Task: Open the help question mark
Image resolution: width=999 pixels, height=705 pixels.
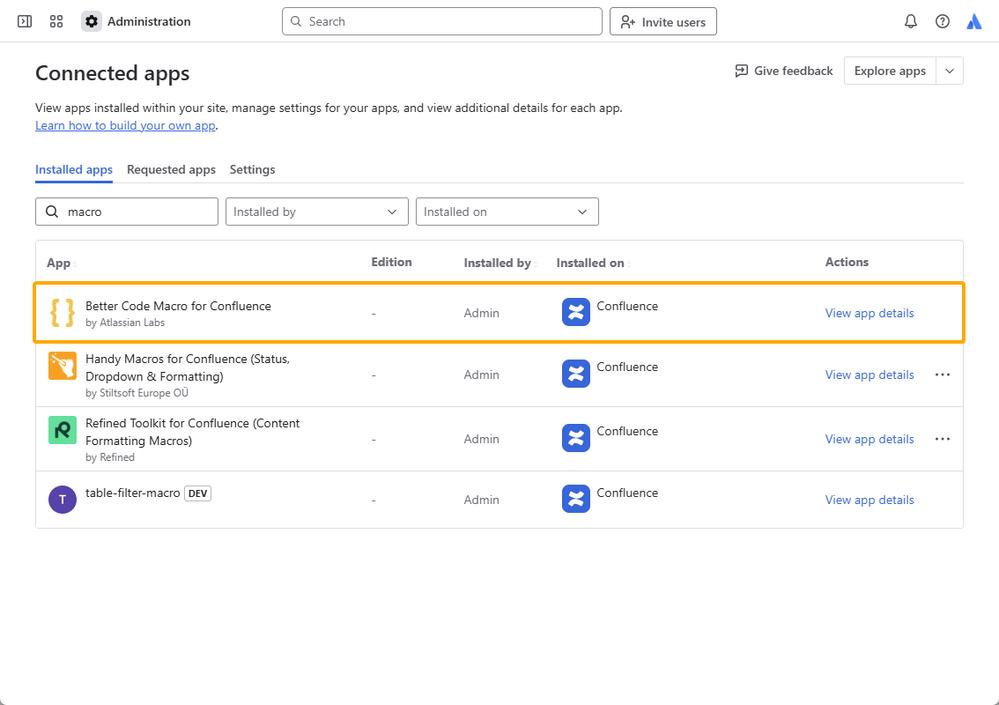Action: pos(942,21)
